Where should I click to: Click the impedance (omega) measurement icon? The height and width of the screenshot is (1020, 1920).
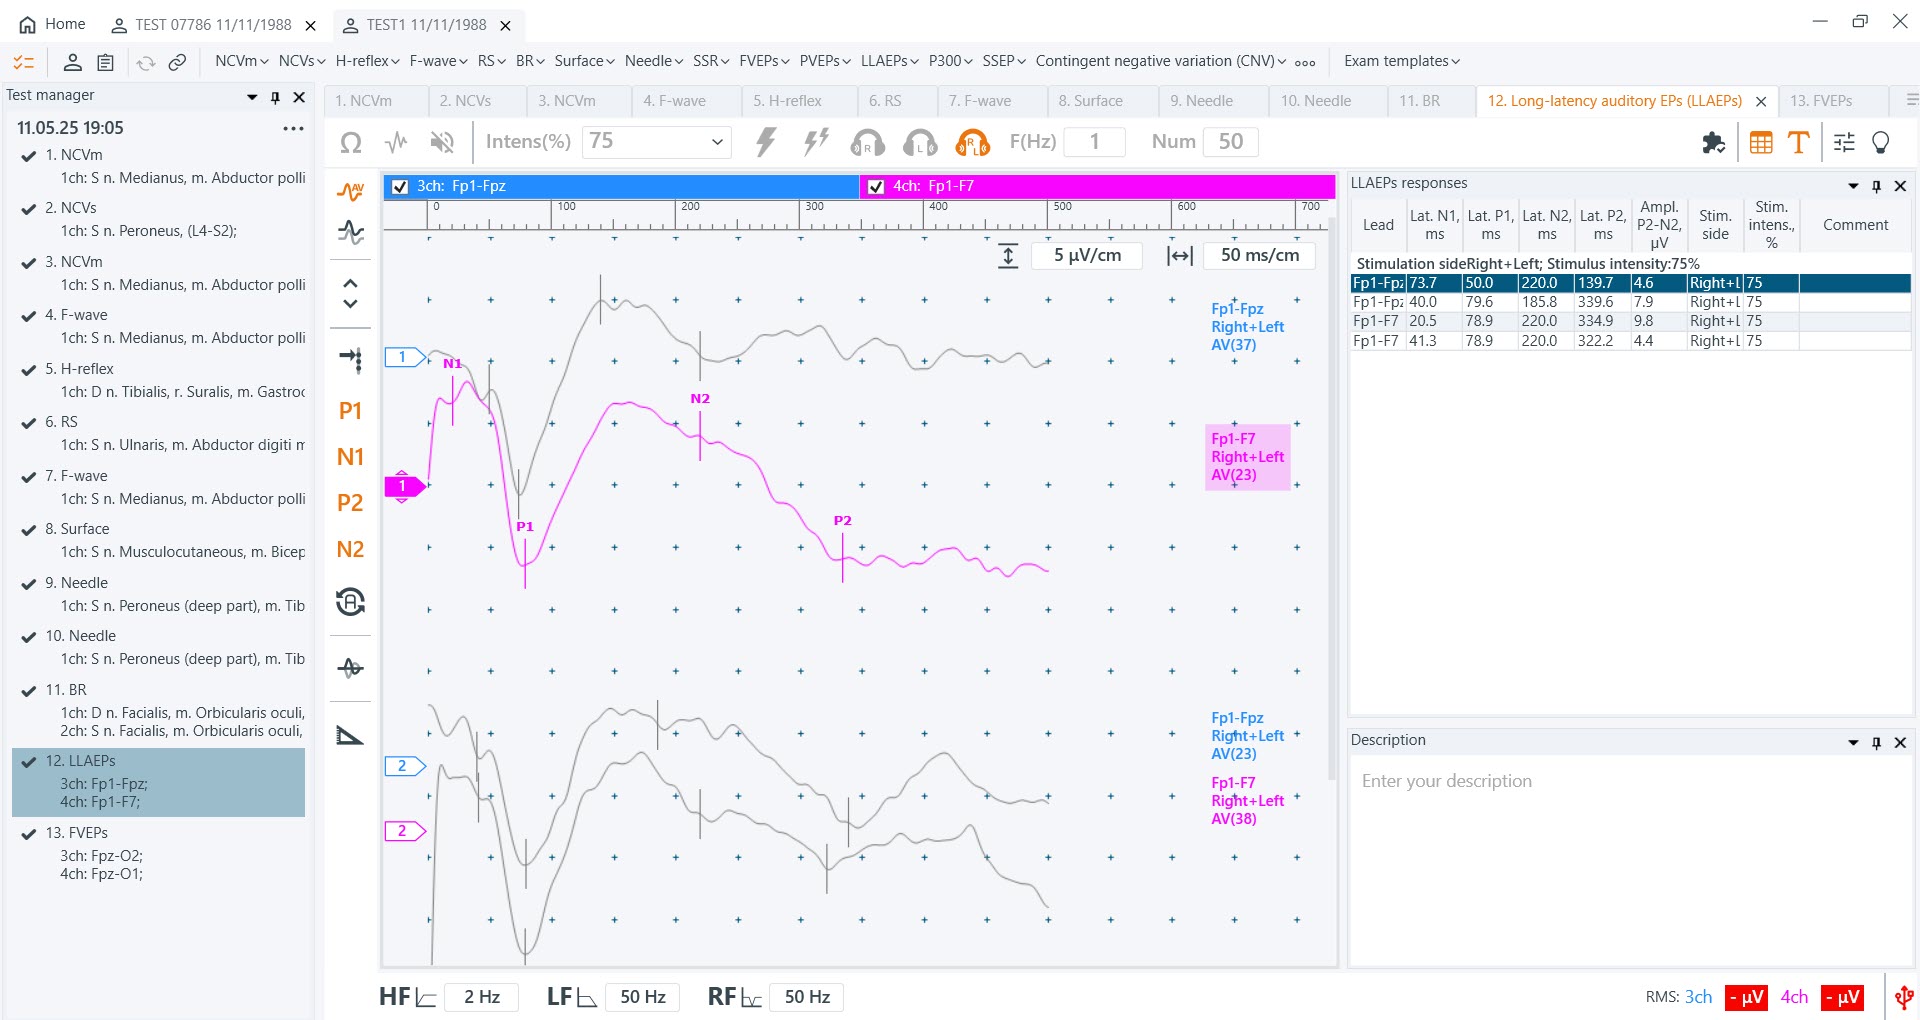(x=351, y=143)
